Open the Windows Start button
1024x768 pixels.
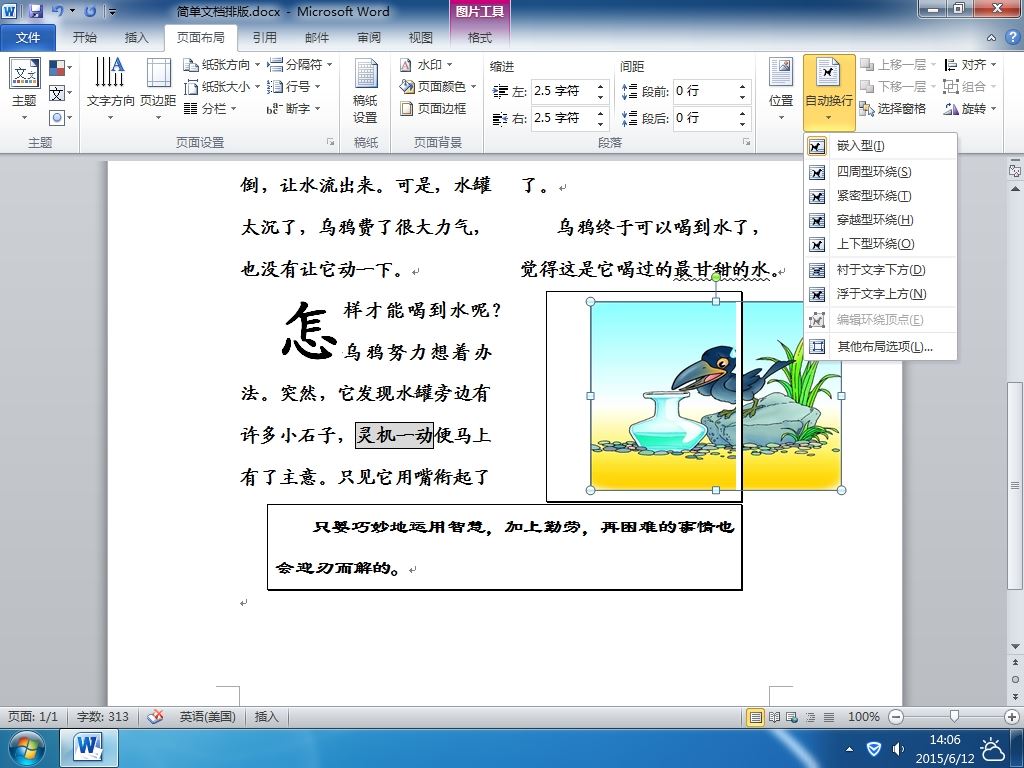click(26, 748)
